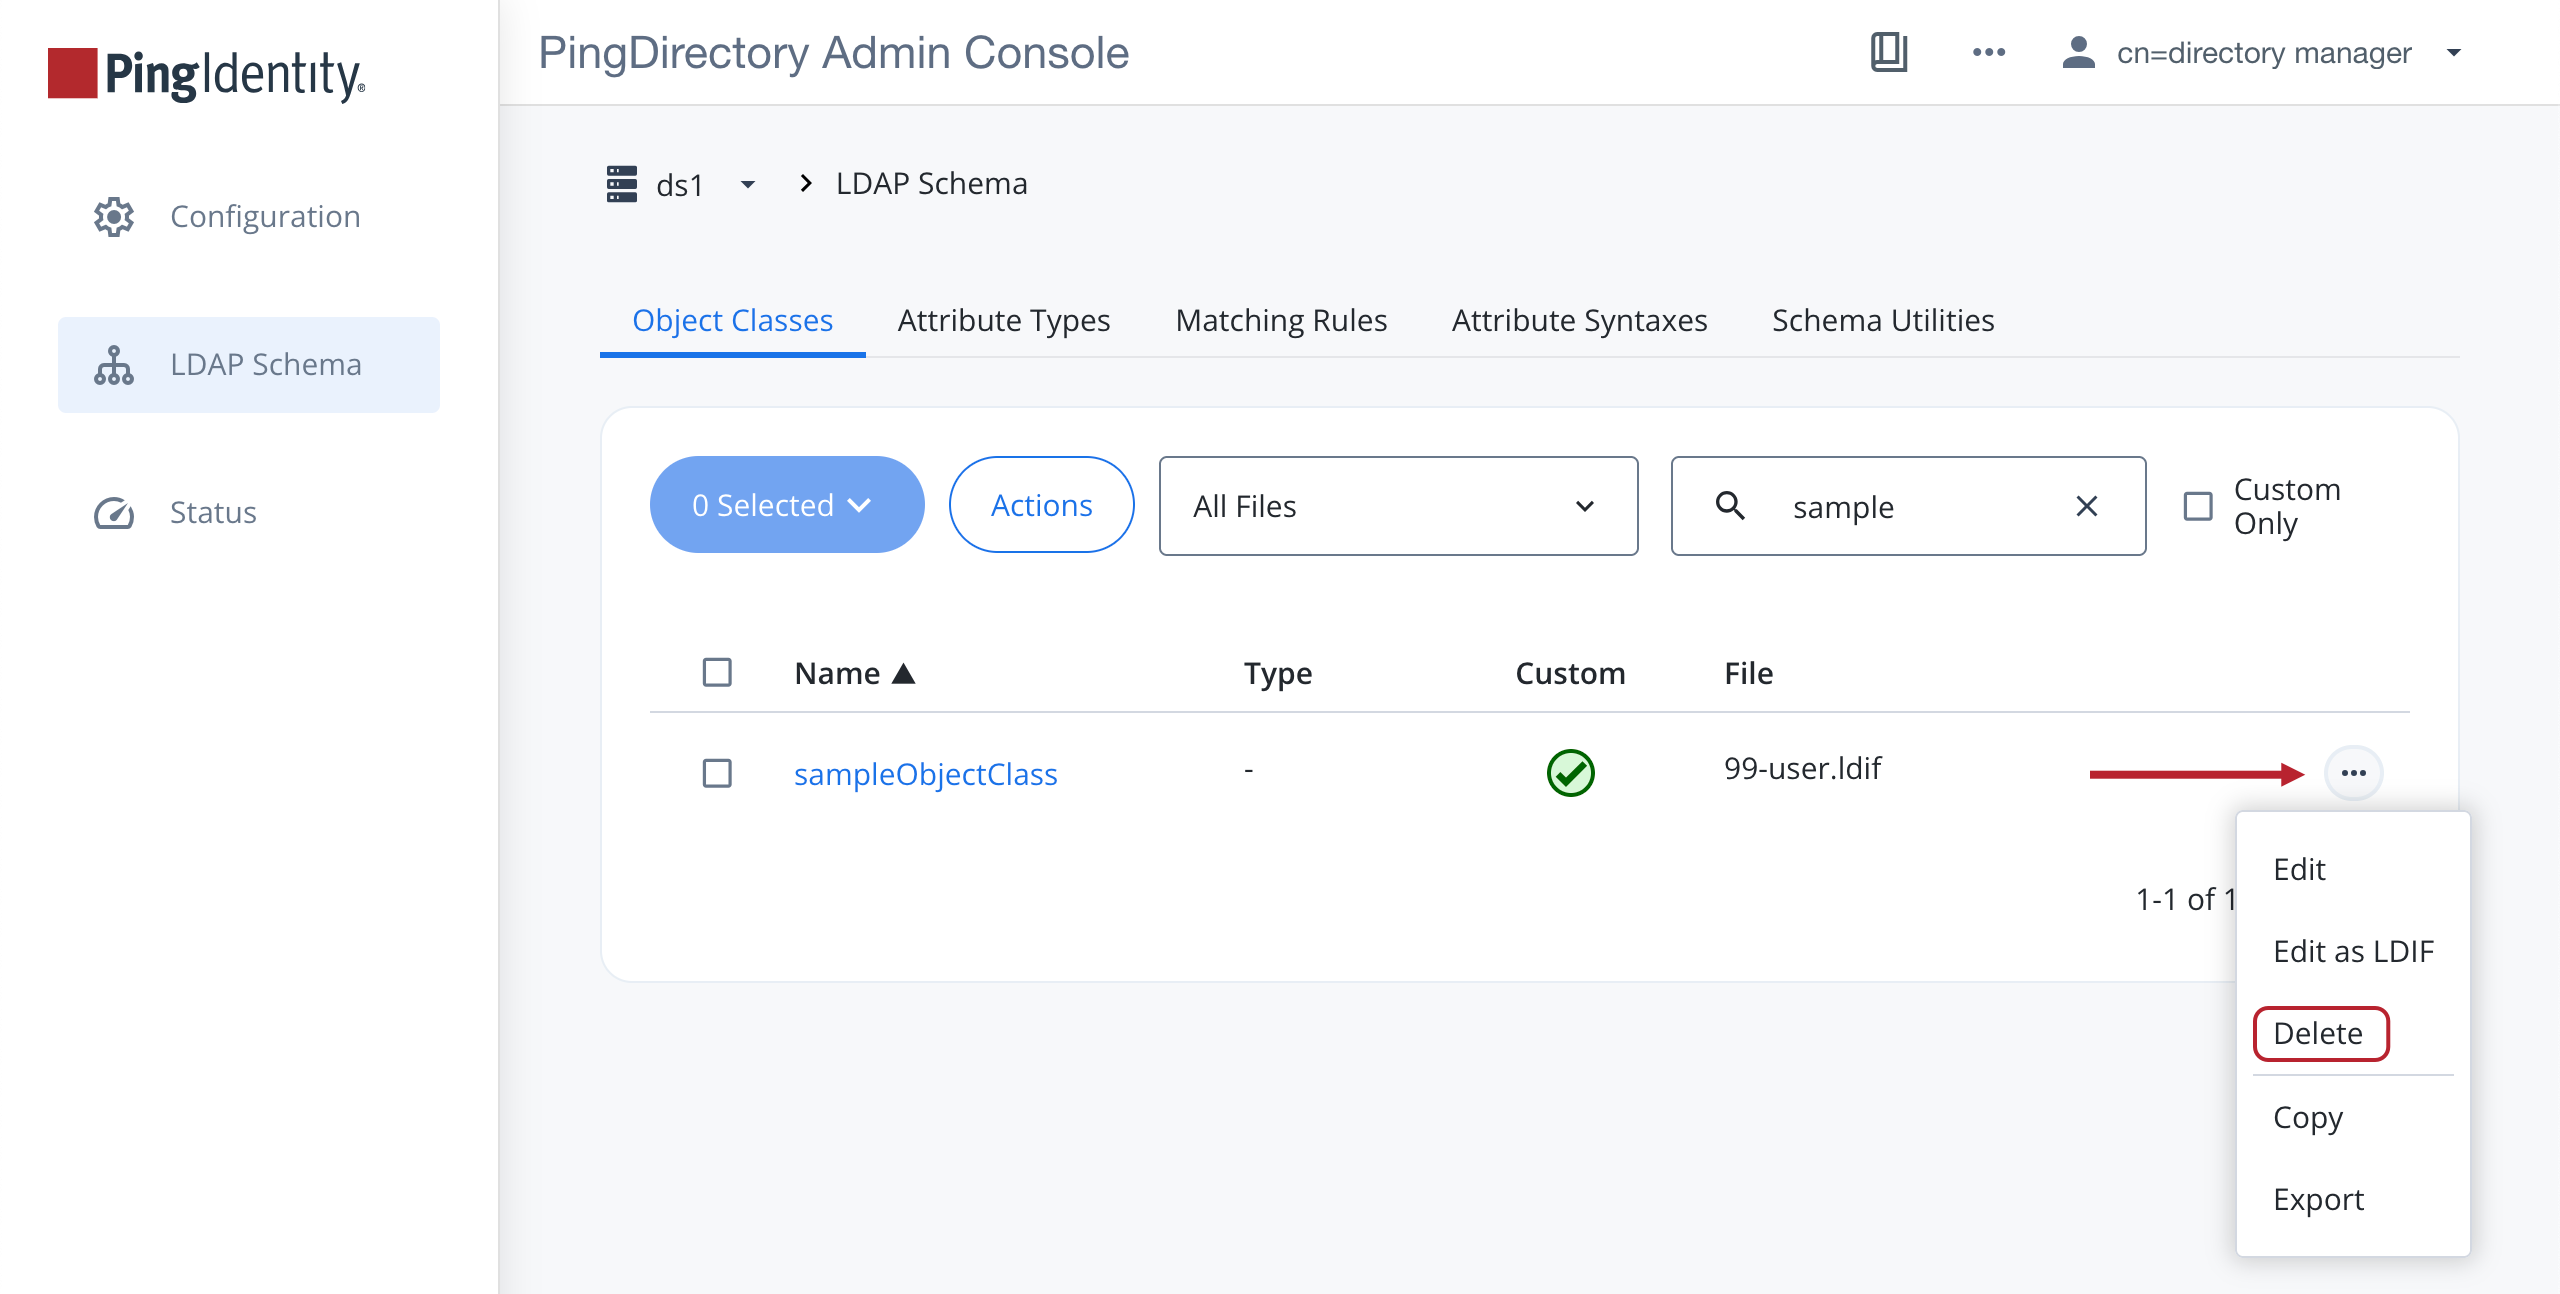Click the ds1 server stack icon

(621, 184)
